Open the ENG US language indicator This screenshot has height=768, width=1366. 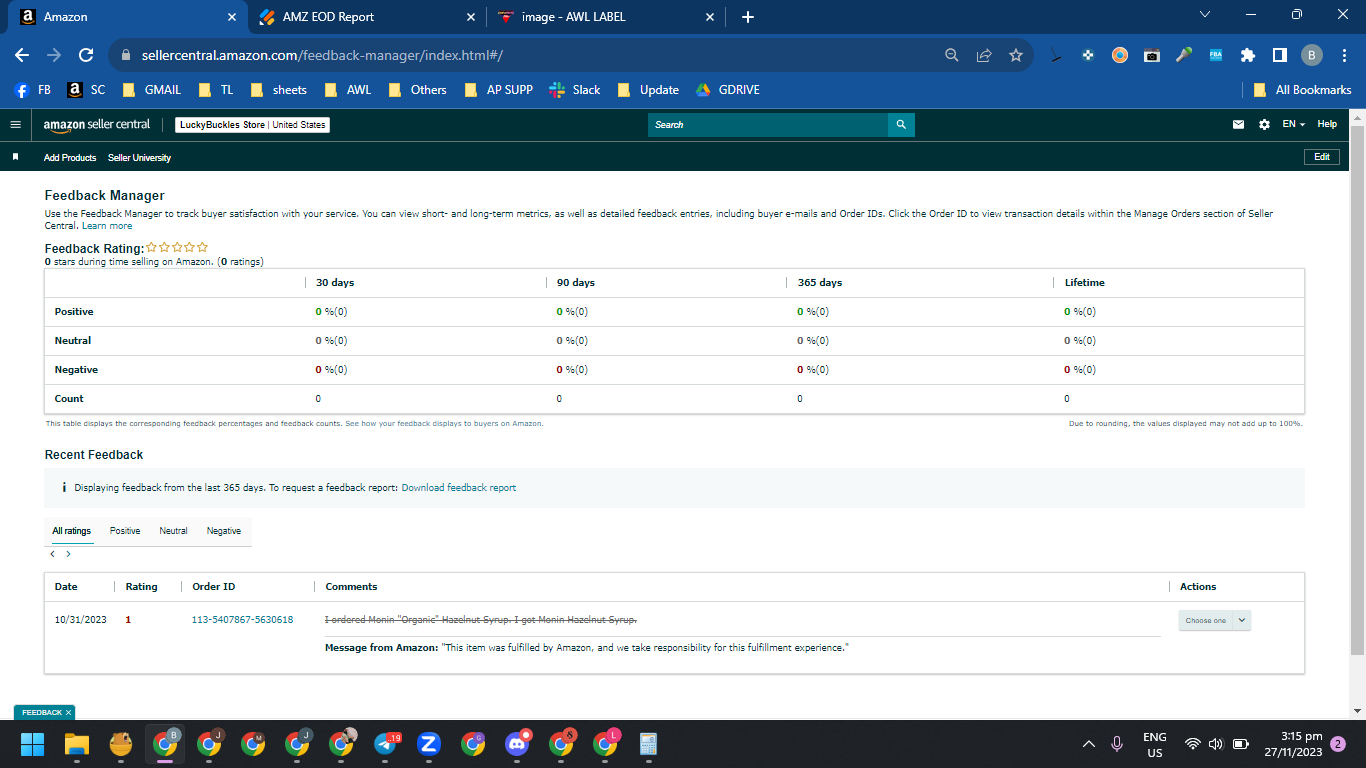click(1154, 744)
